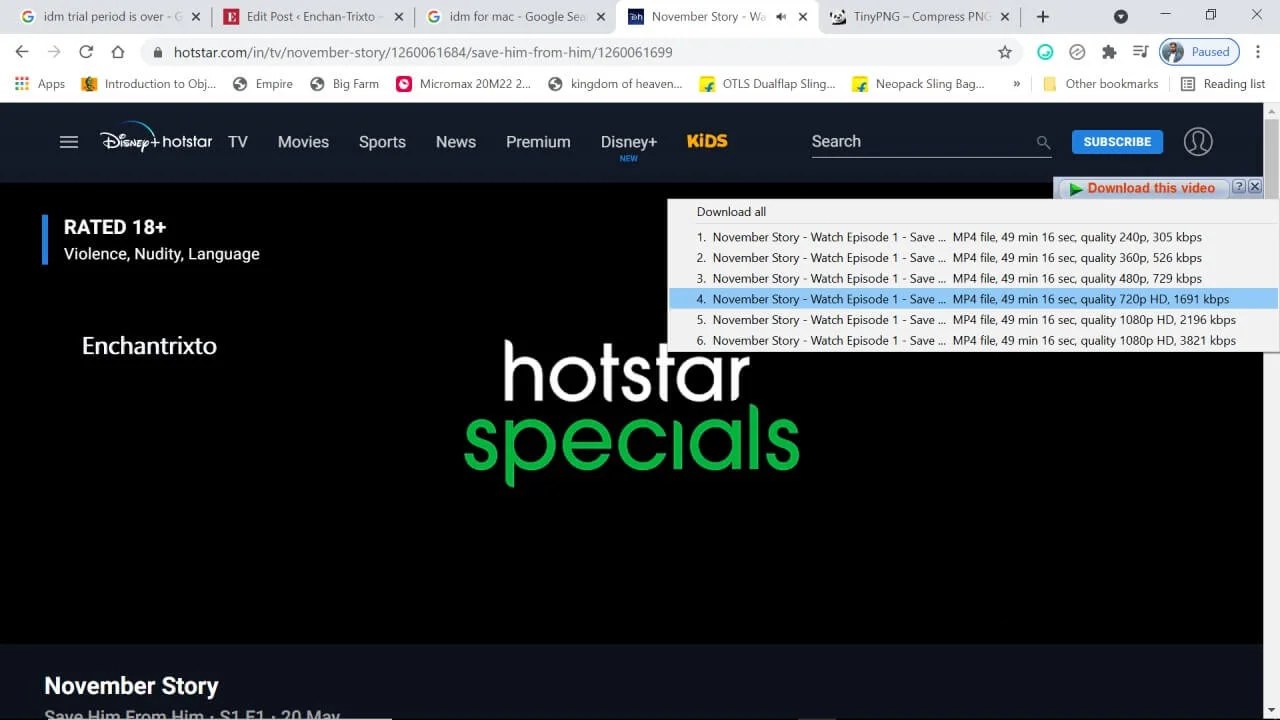
Task: Open the Paused profile button
Action: (x=1199, y=52)
